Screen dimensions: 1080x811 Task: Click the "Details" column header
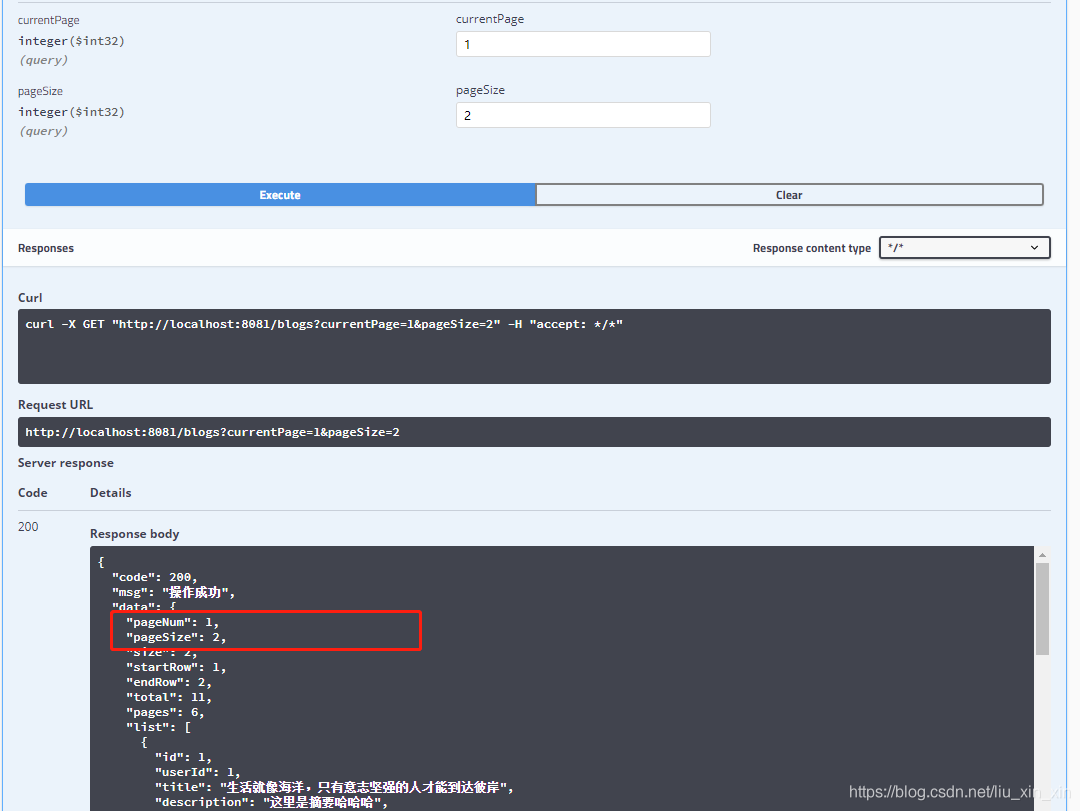click(110, 493)
